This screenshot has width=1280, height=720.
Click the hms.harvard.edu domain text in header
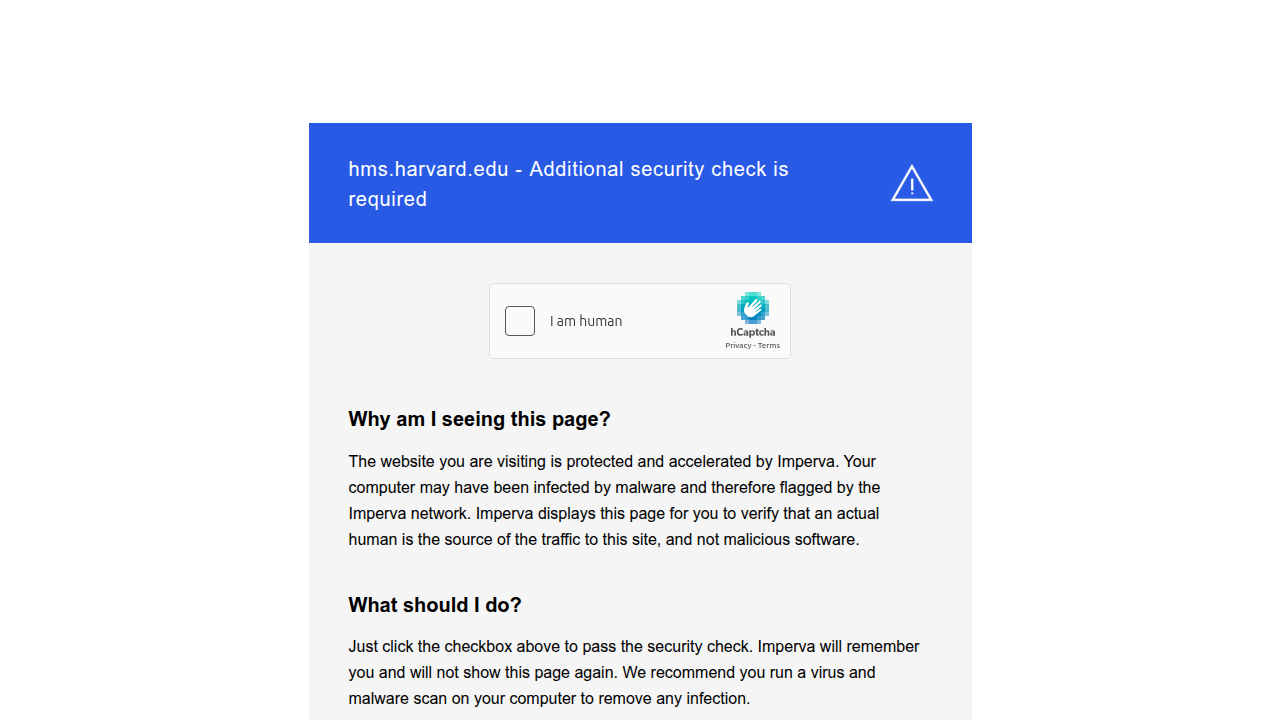428,169
